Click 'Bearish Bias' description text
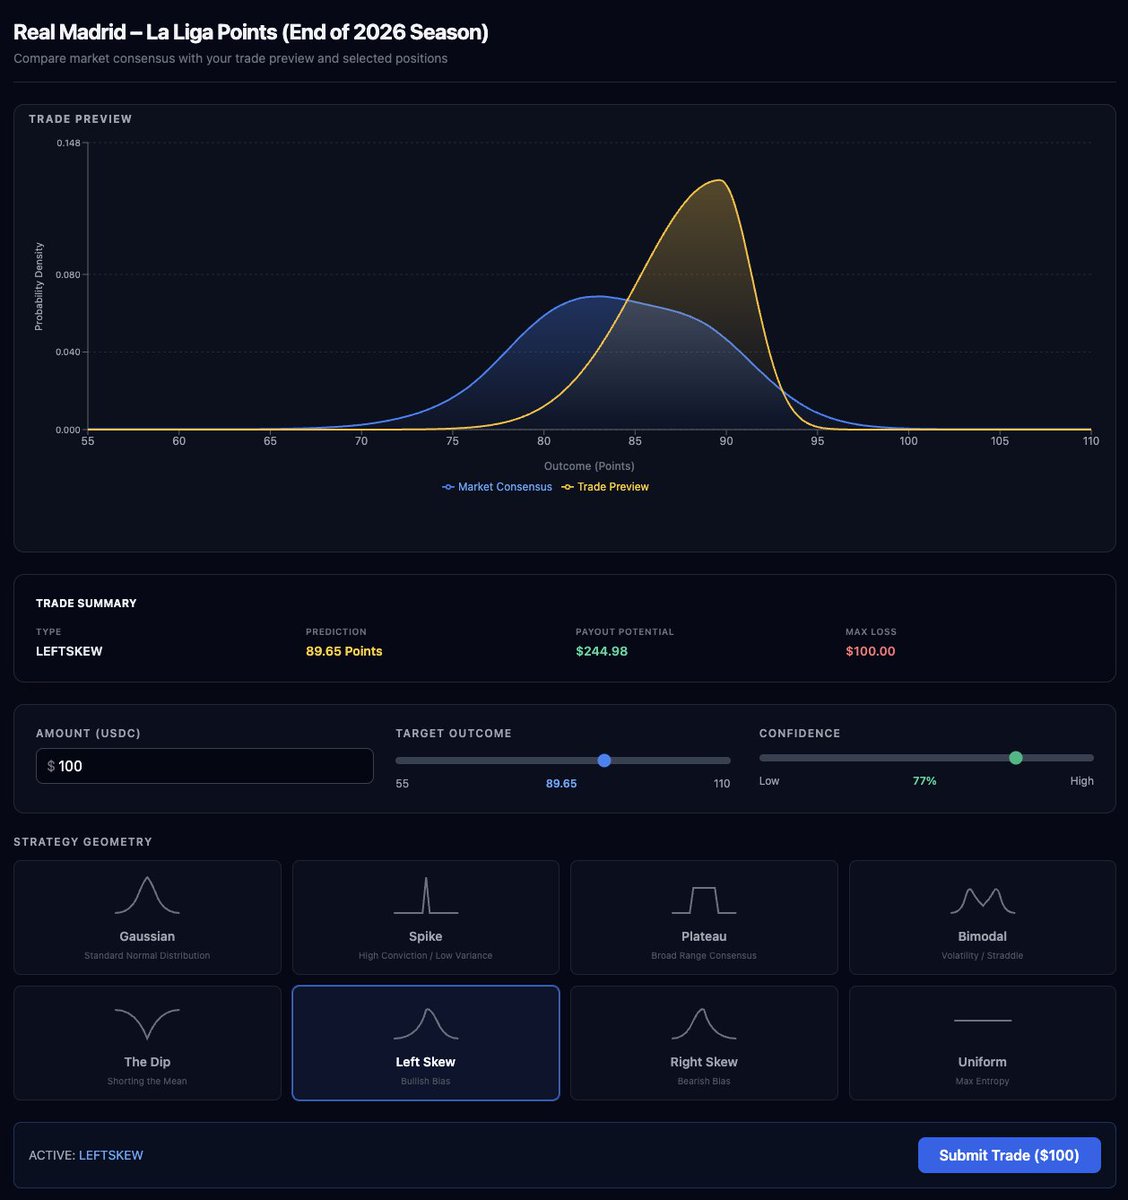 tap(704, 1081)
